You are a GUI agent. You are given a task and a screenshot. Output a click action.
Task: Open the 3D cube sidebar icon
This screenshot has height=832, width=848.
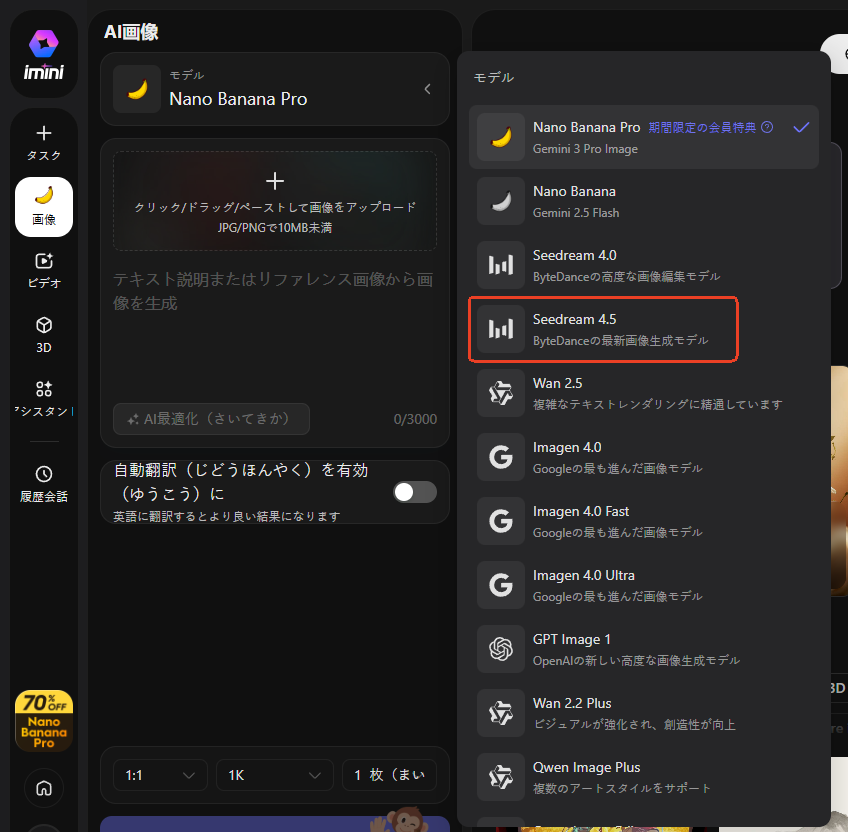[x=44, y=326]
